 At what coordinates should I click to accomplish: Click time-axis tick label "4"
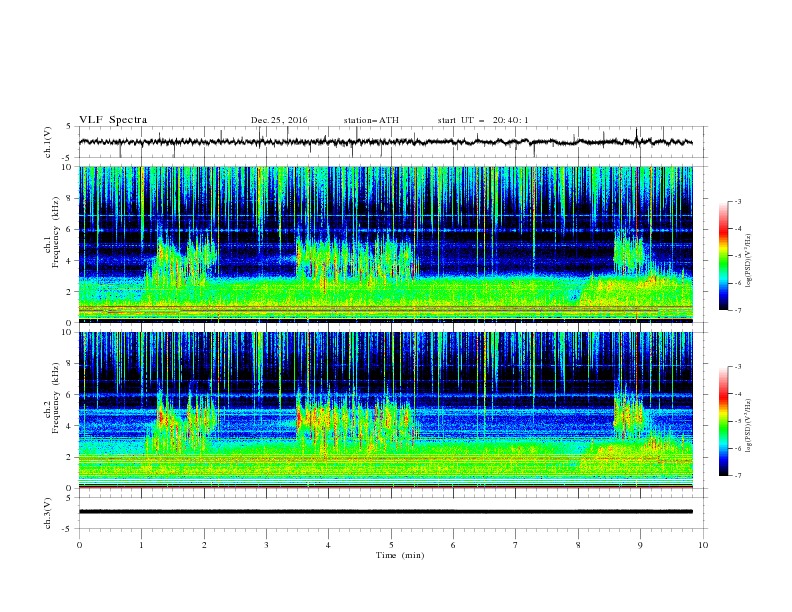click(x=328, y=545)
